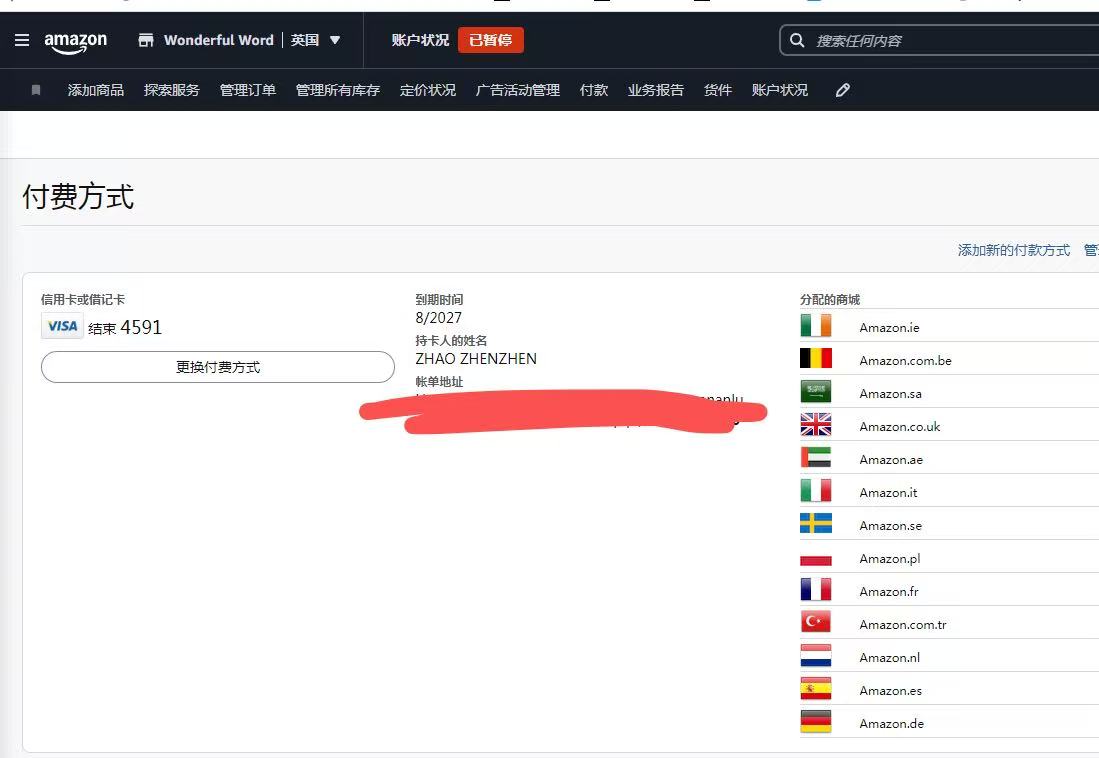Image resolution: width=1099 pixels, height=758 pixels.
Task: Click the Ireland flag icon
Action: tap(816, 325)
